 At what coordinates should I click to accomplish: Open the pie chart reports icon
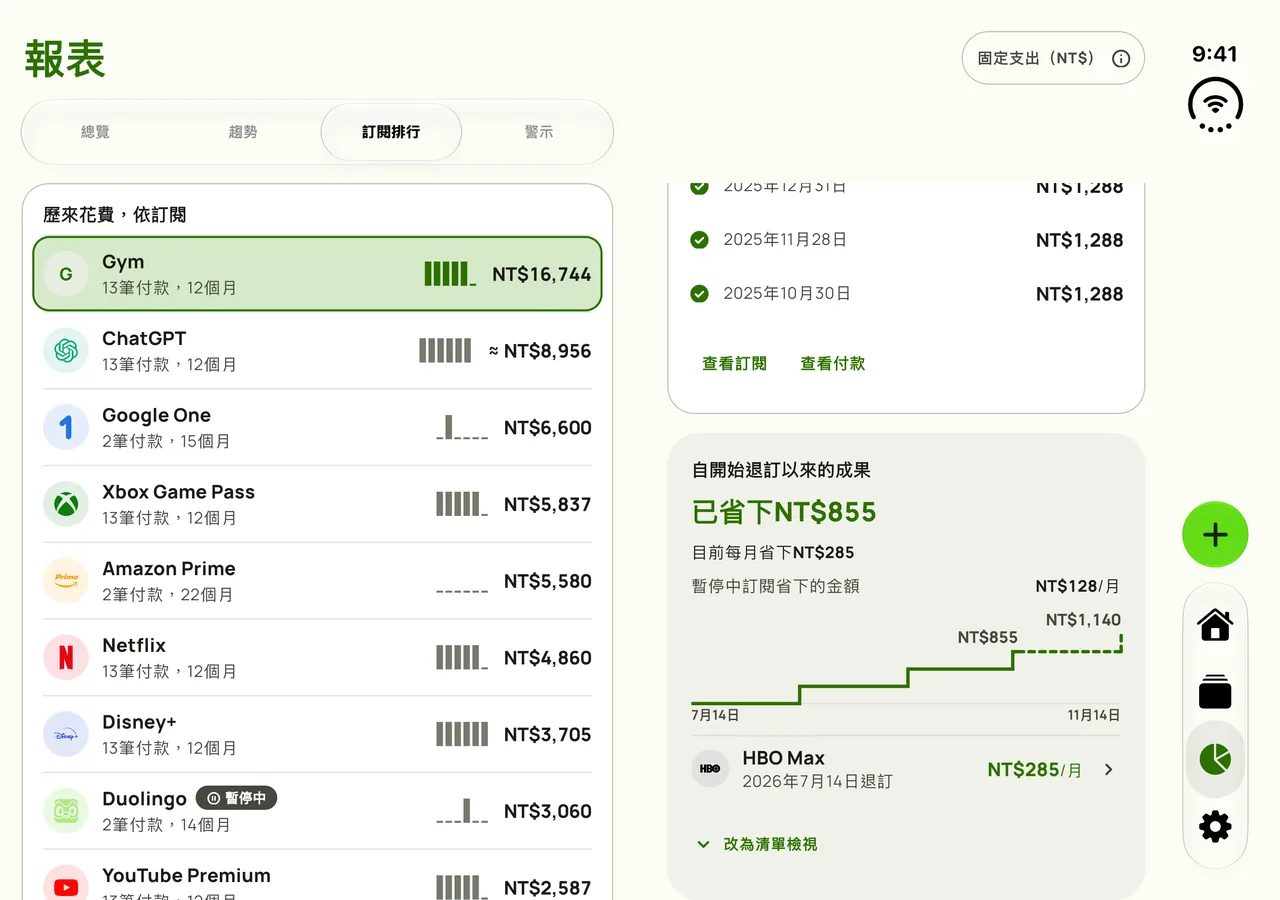[1215, 759]
